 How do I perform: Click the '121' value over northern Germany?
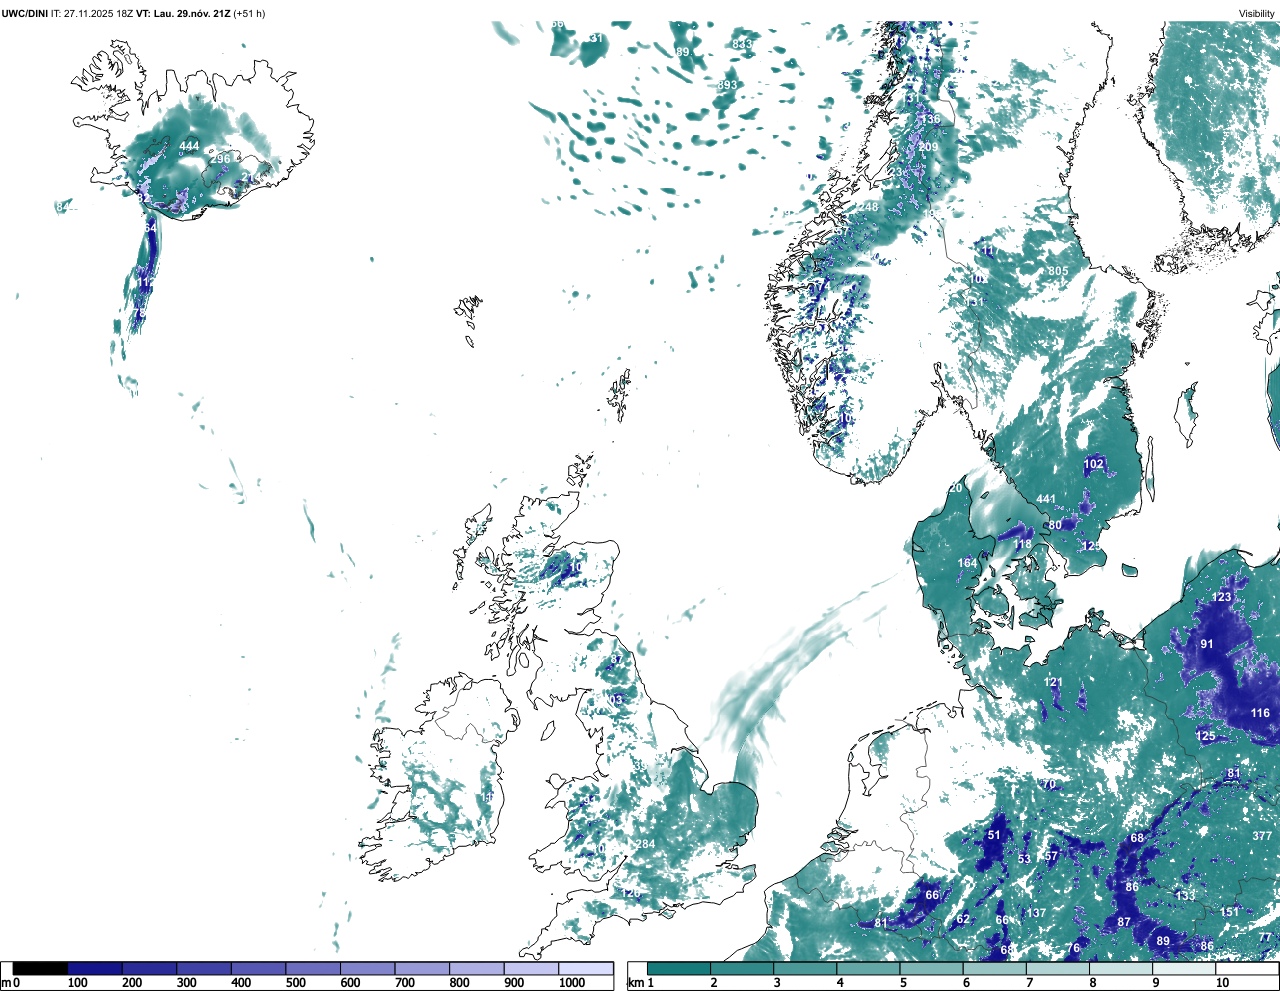tap(1053, 682)
